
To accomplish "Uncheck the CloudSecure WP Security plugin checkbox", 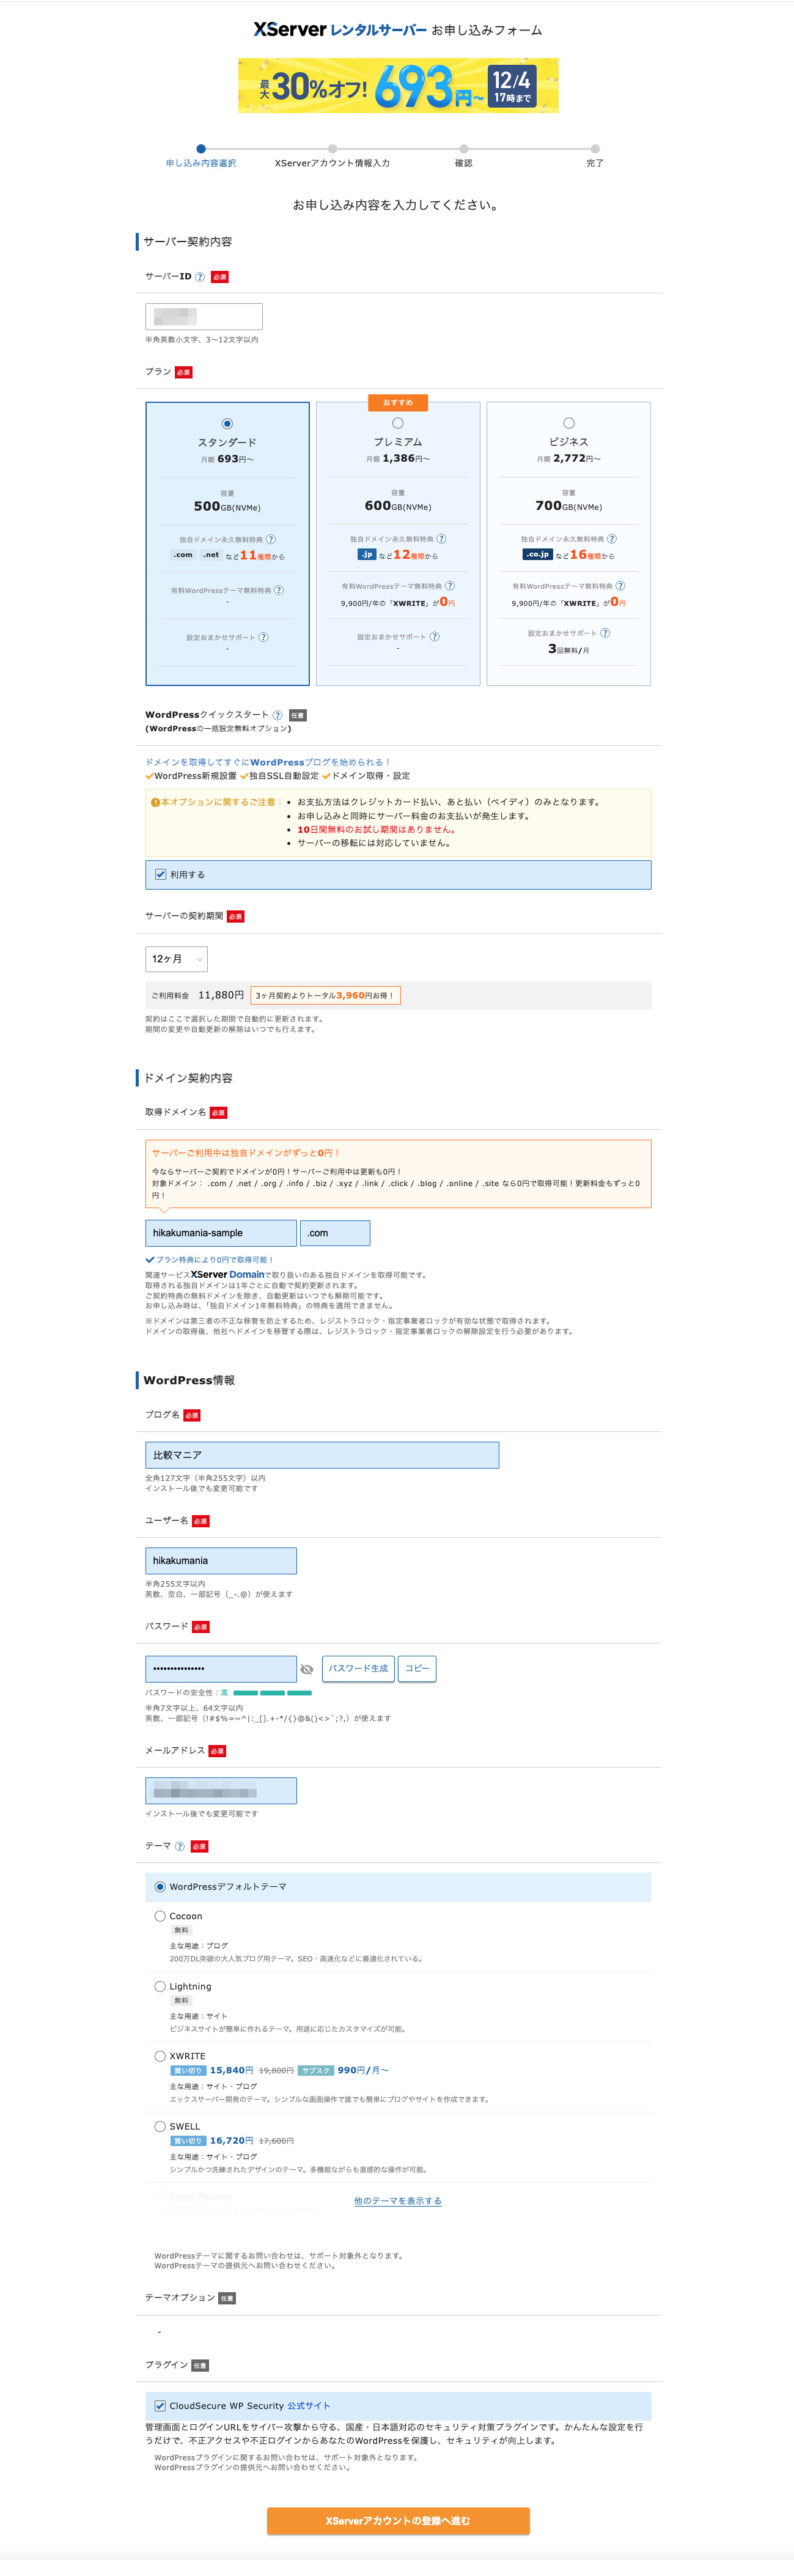I will click(160, 2405).
